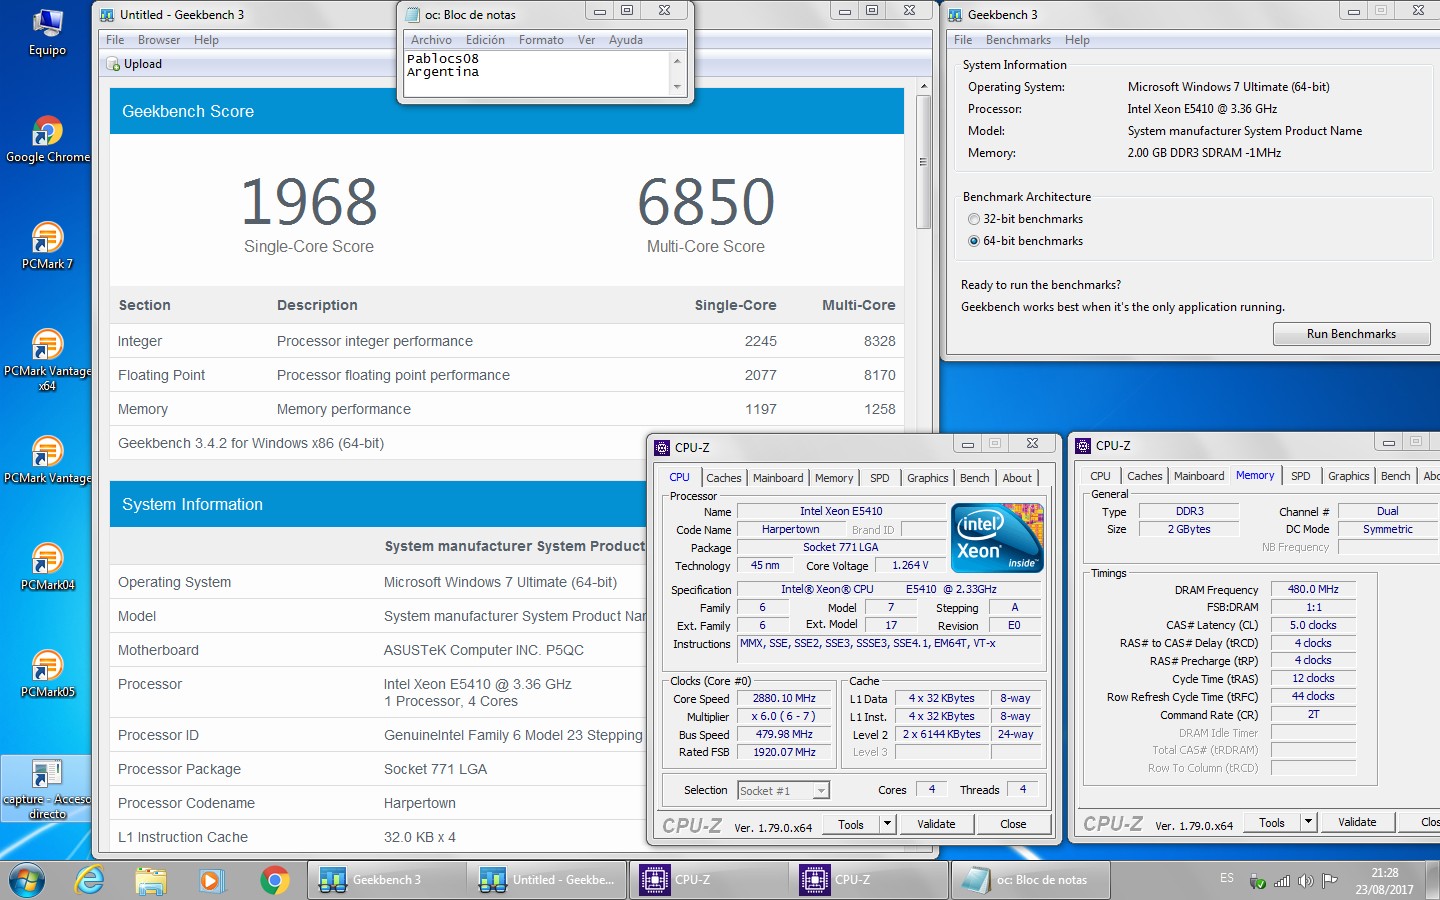The width and height of the screenshot is (1440, 900).
Task: Click the Geekbench 3 window title icon
Action: 955,15
